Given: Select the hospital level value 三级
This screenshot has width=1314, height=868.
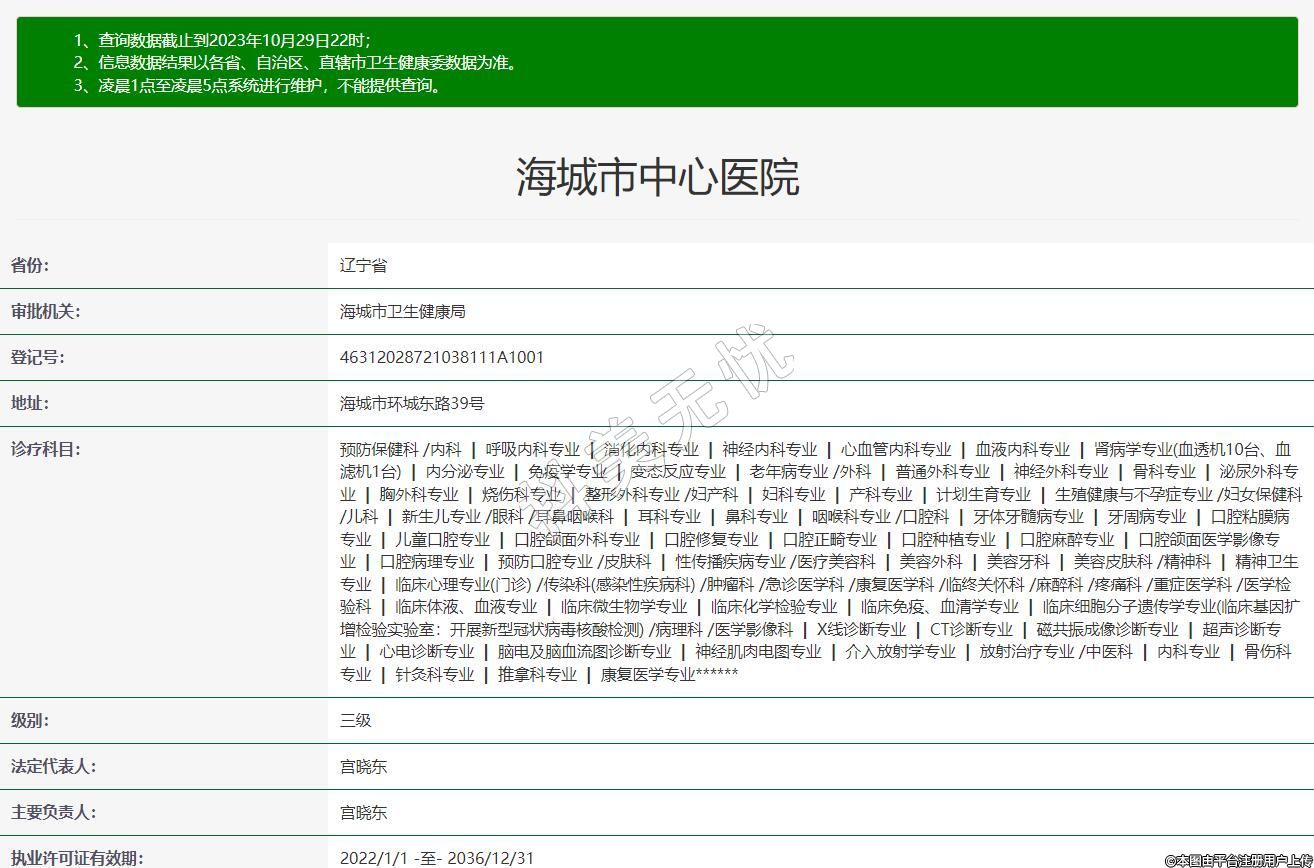Looking at the screenshot, I should [x=355, y=720].
